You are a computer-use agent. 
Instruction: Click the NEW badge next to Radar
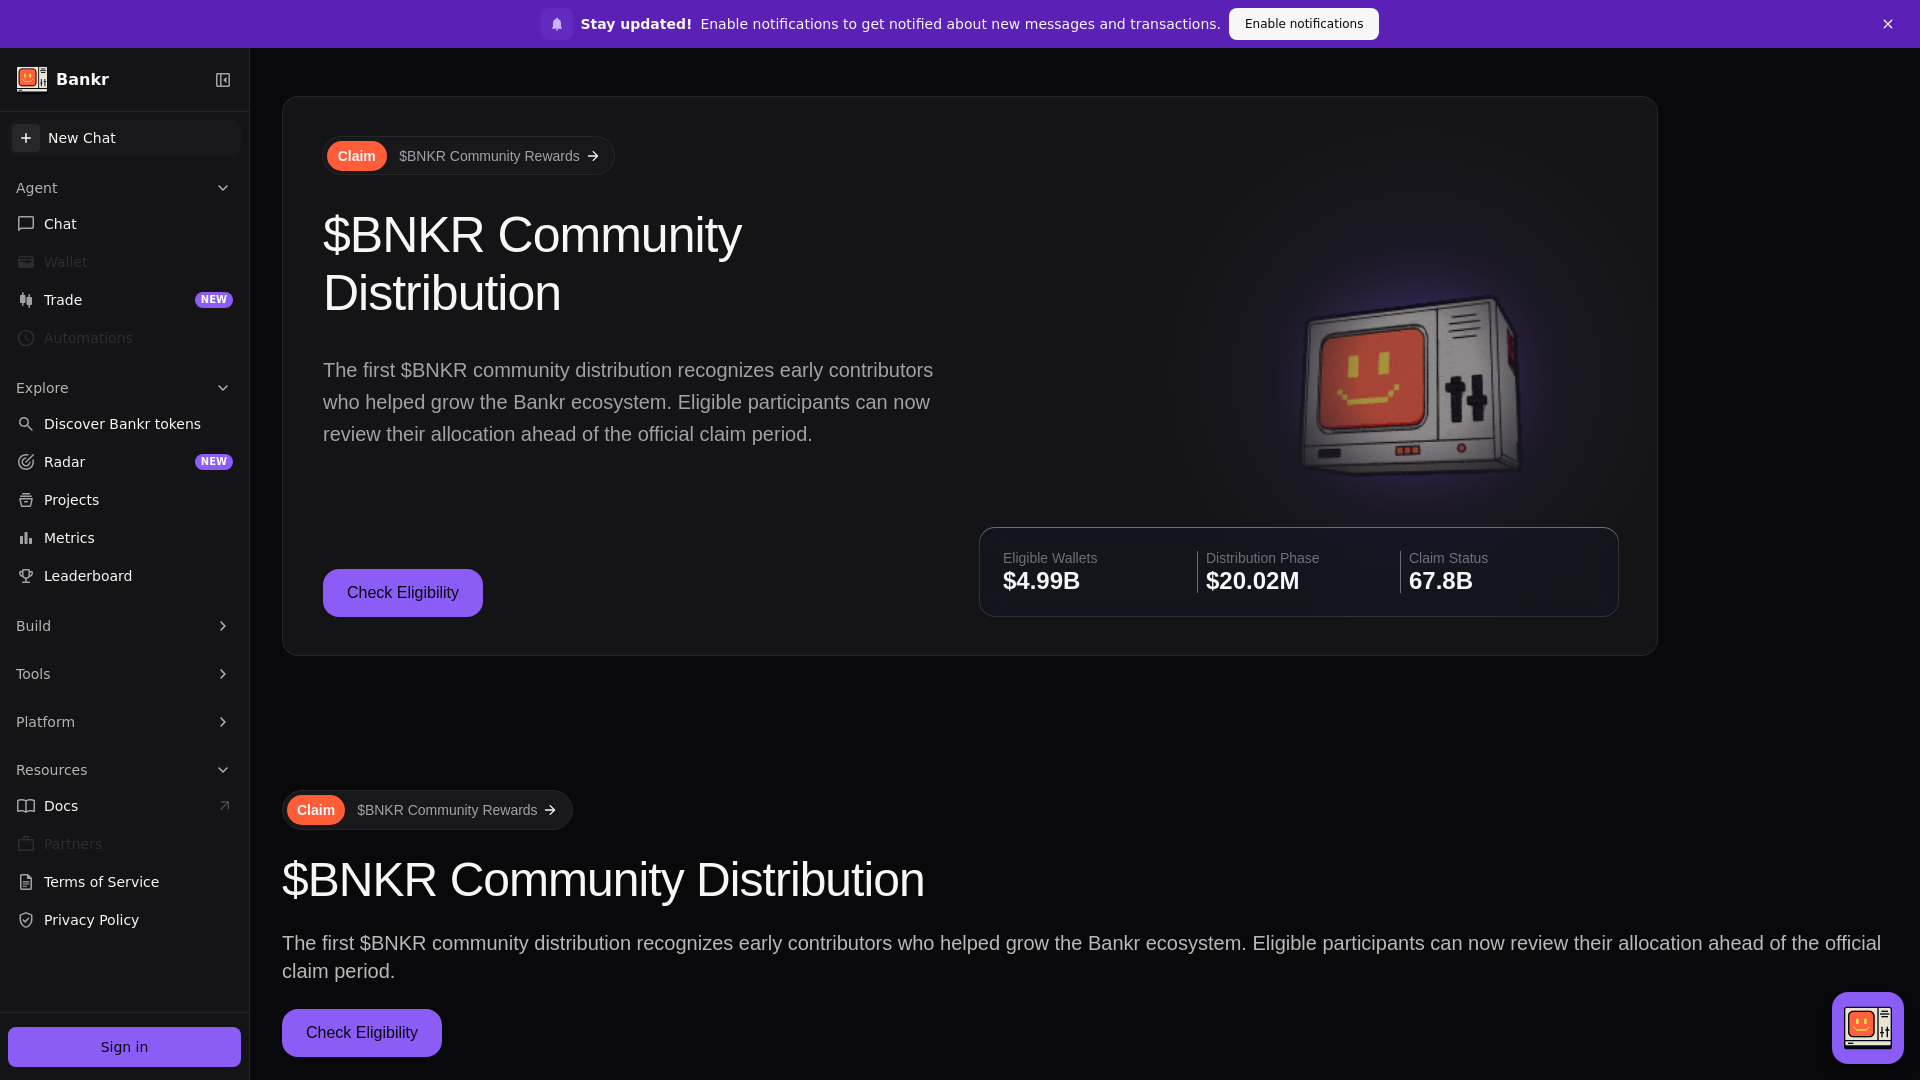214,462
